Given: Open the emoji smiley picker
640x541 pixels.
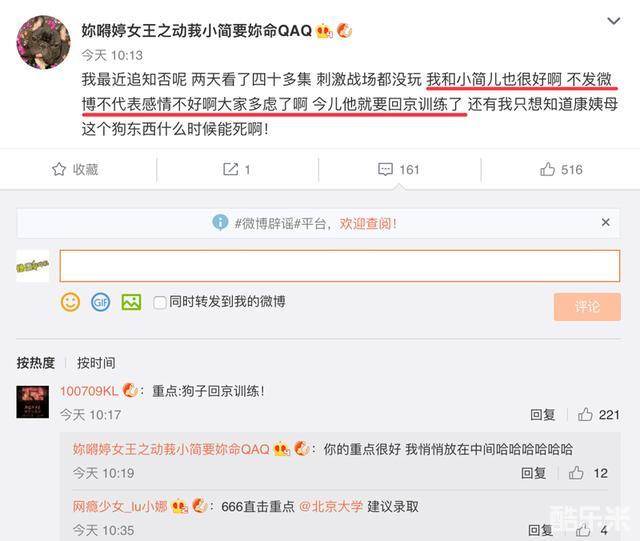Looking at the screenshot, I should click(x=70, y=302).
